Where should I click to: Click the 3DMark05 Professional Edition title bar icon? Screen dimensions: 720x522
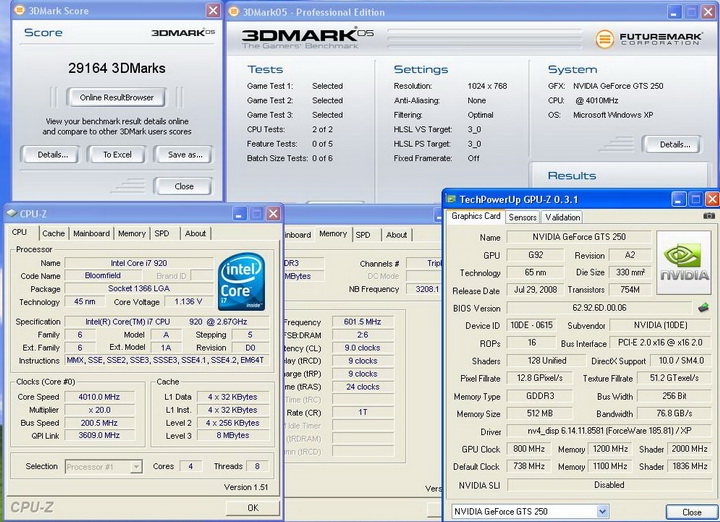[x=233, y=11]
